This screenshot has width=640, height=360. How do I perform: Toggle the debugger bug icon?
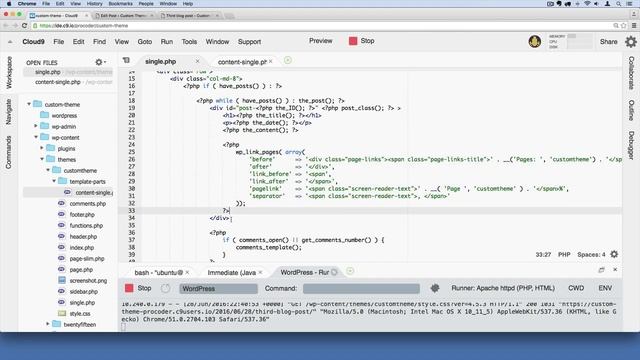(x=435, y=288)
